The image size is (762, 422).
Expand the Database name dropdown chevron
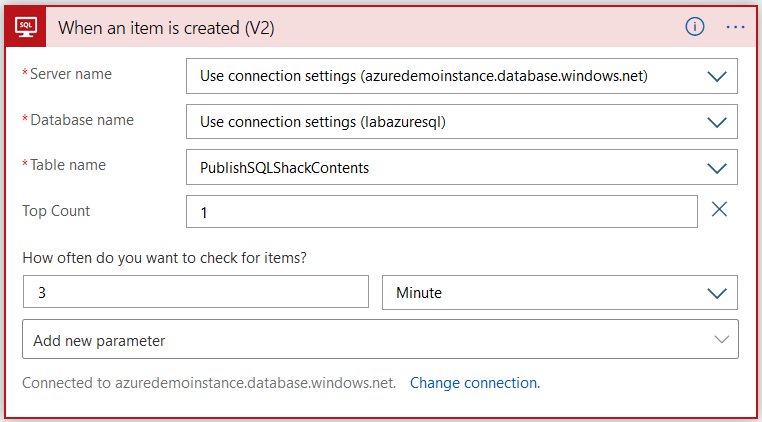(716, 122)
